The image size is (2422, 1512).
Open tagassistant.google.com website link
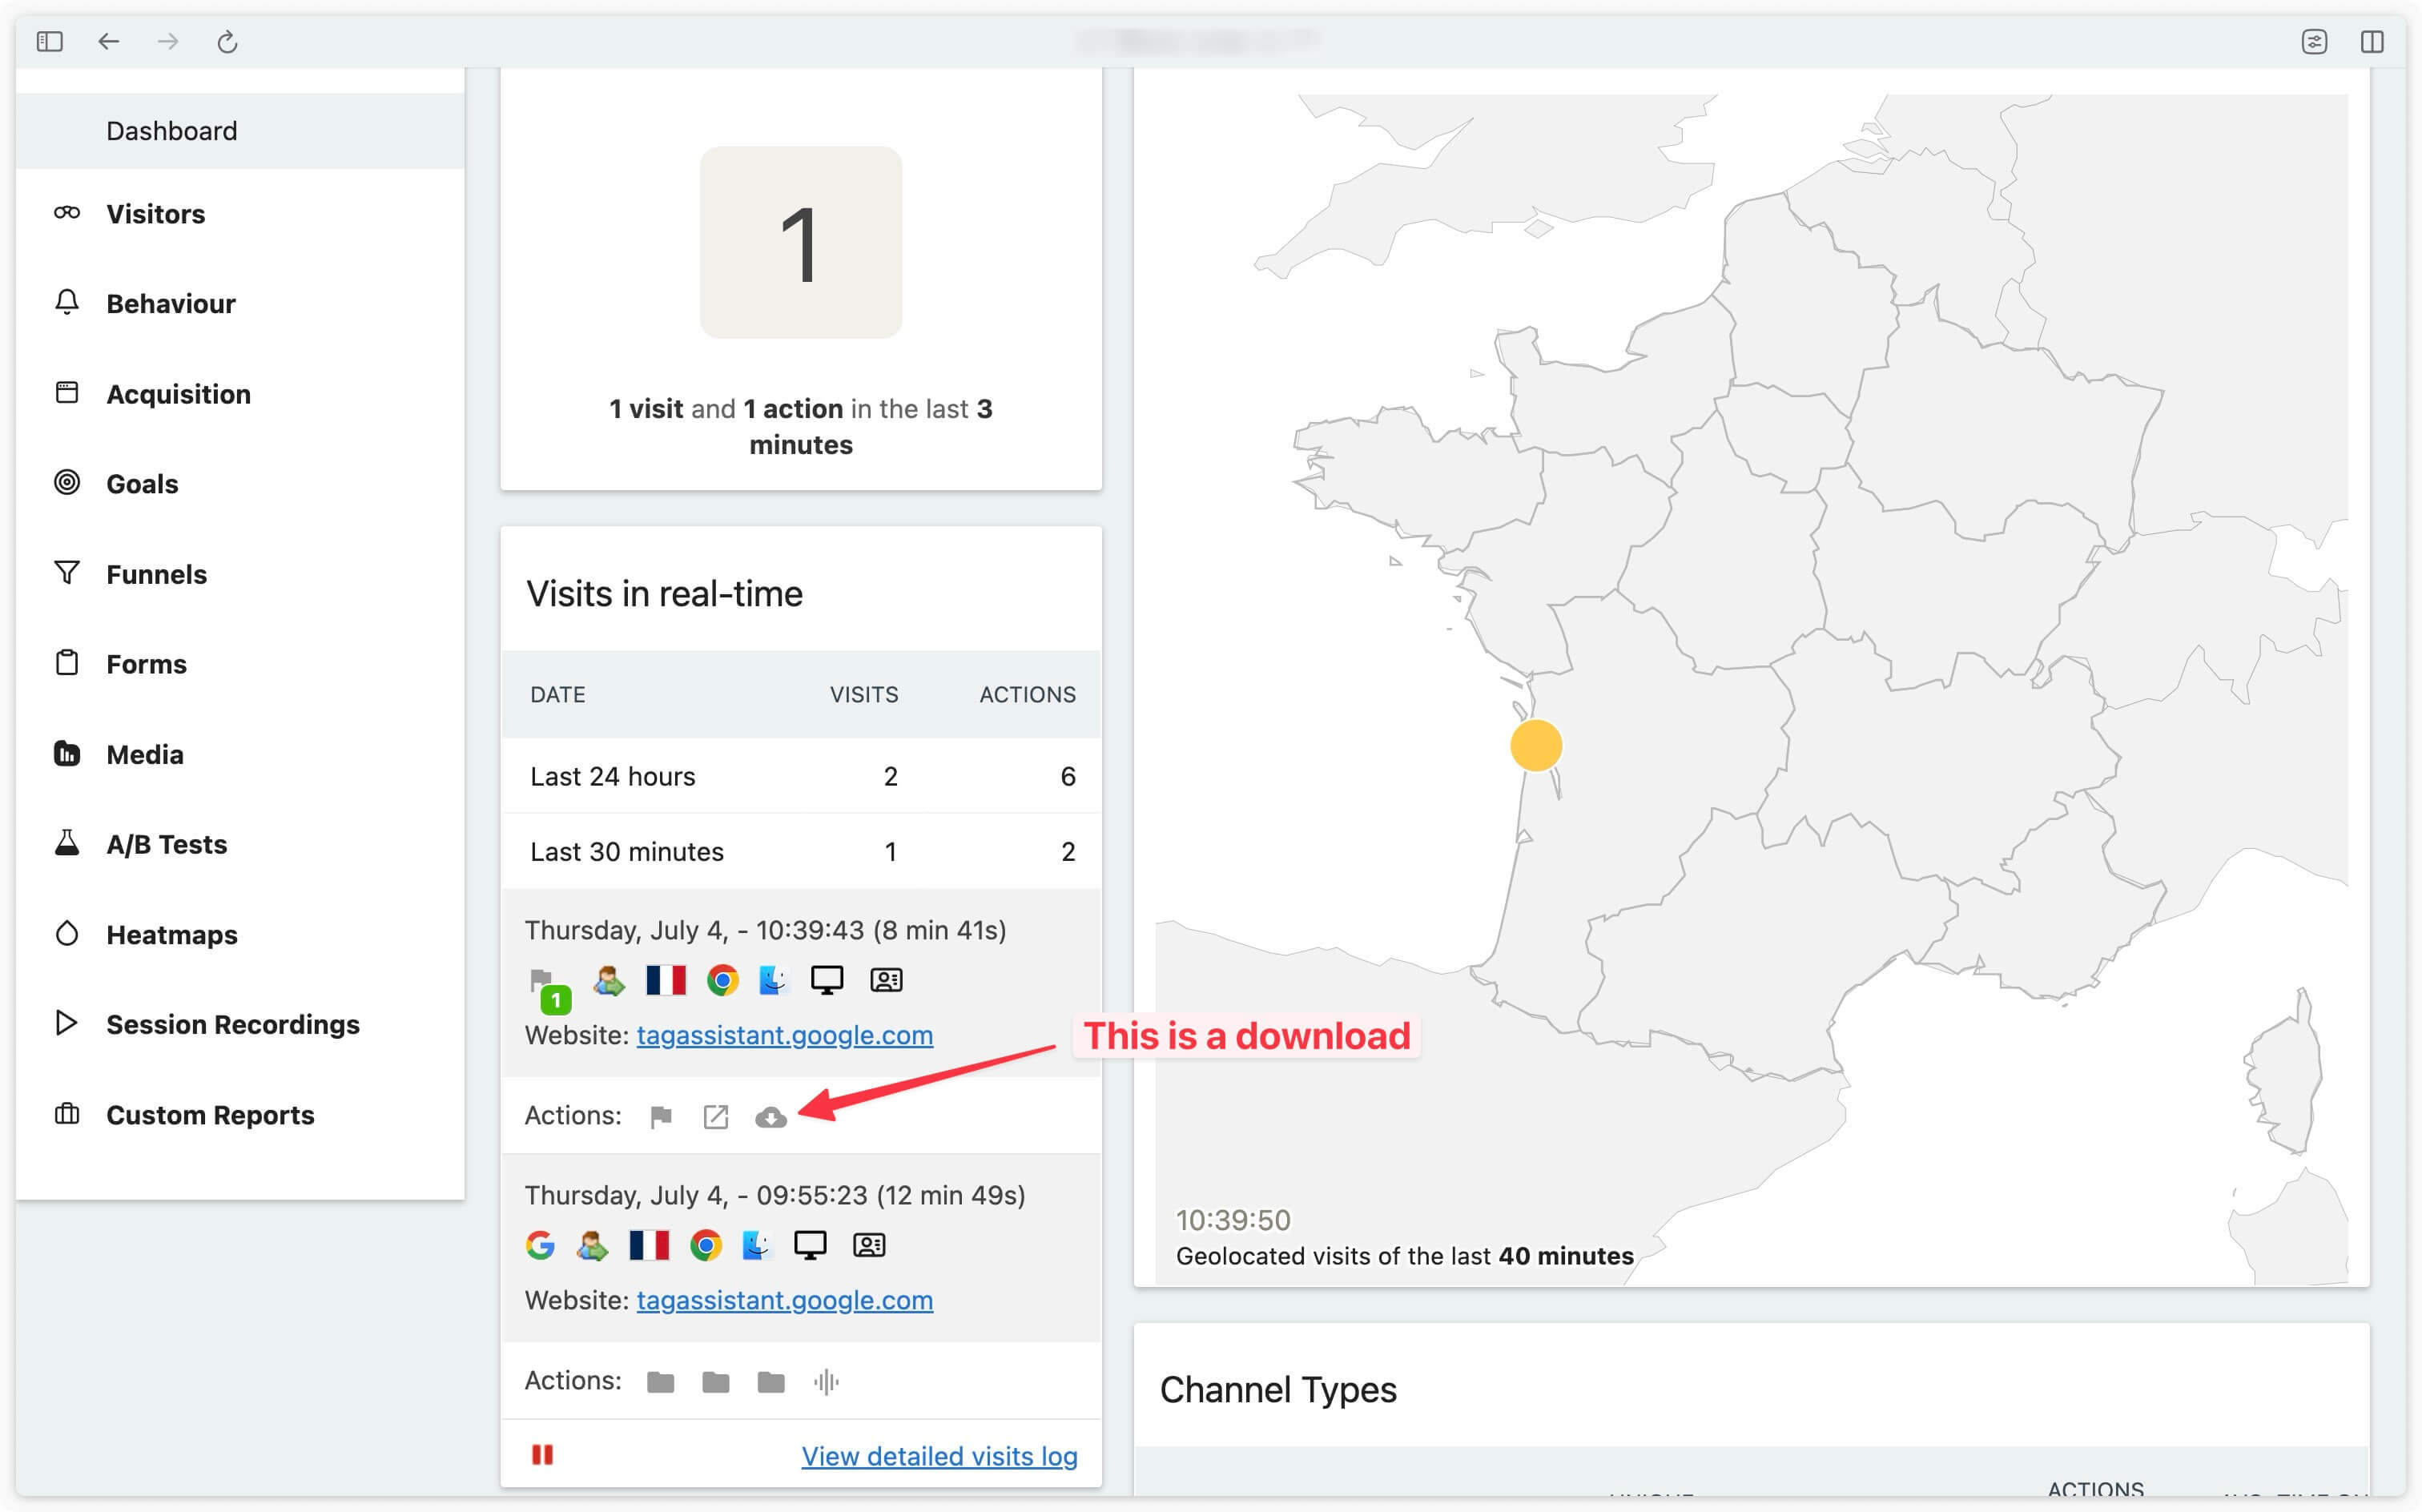[x=783, y=1033]
